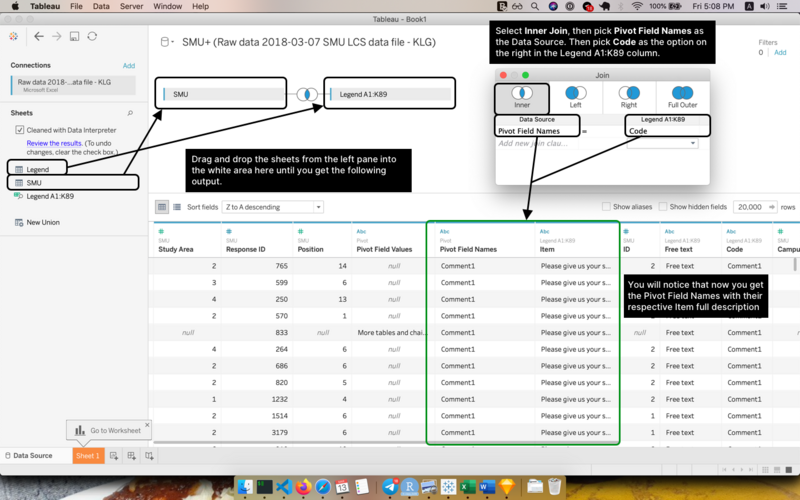Select the Right join type

(629, 97)
